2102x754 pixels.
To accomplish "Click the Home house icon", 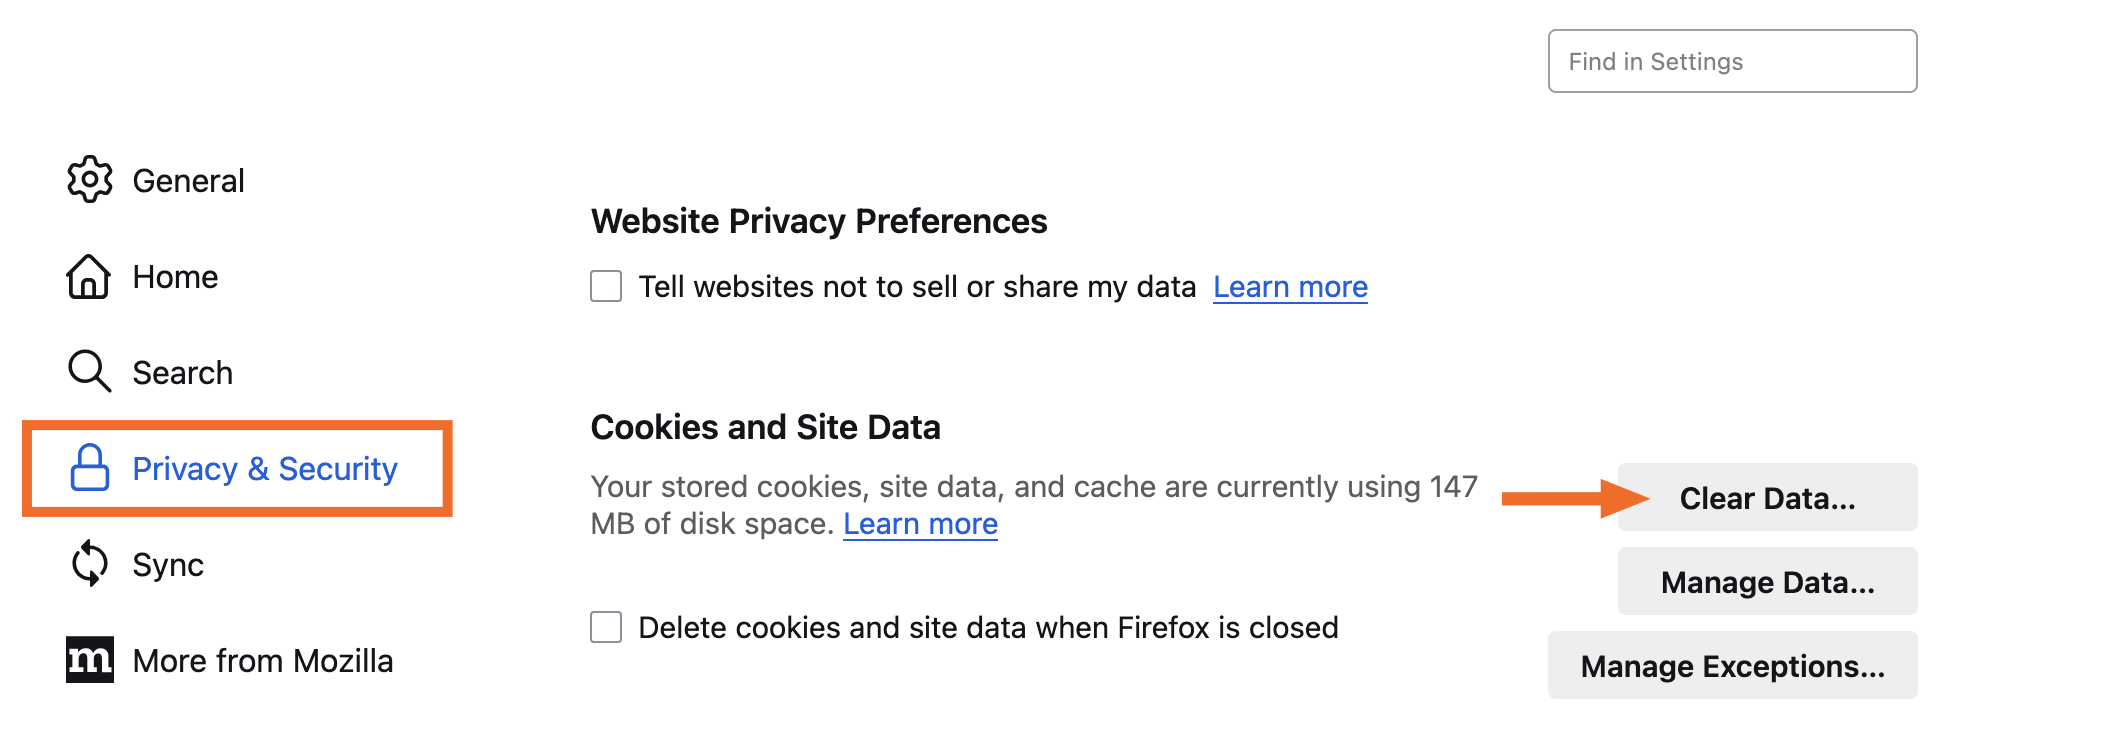I will (x=89, y=276).
